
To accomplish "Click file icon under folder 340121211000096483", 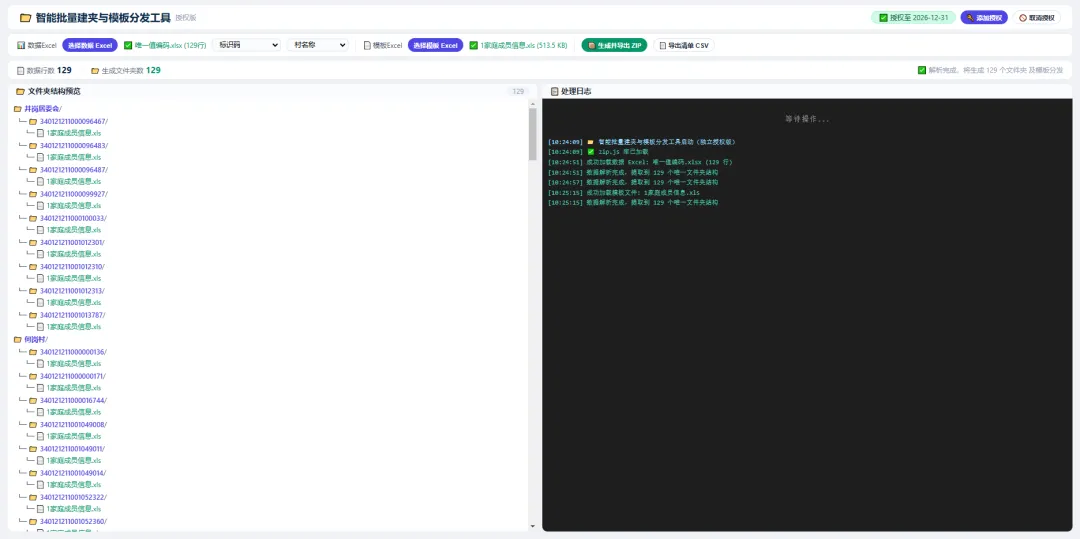I will pos(40,158).
